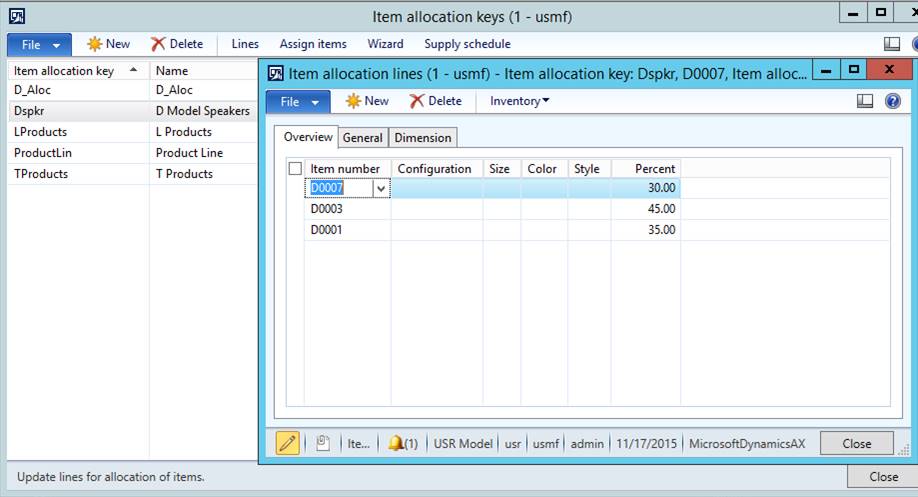Click view layout icon in allocation lines toolbar

point(866,101)
